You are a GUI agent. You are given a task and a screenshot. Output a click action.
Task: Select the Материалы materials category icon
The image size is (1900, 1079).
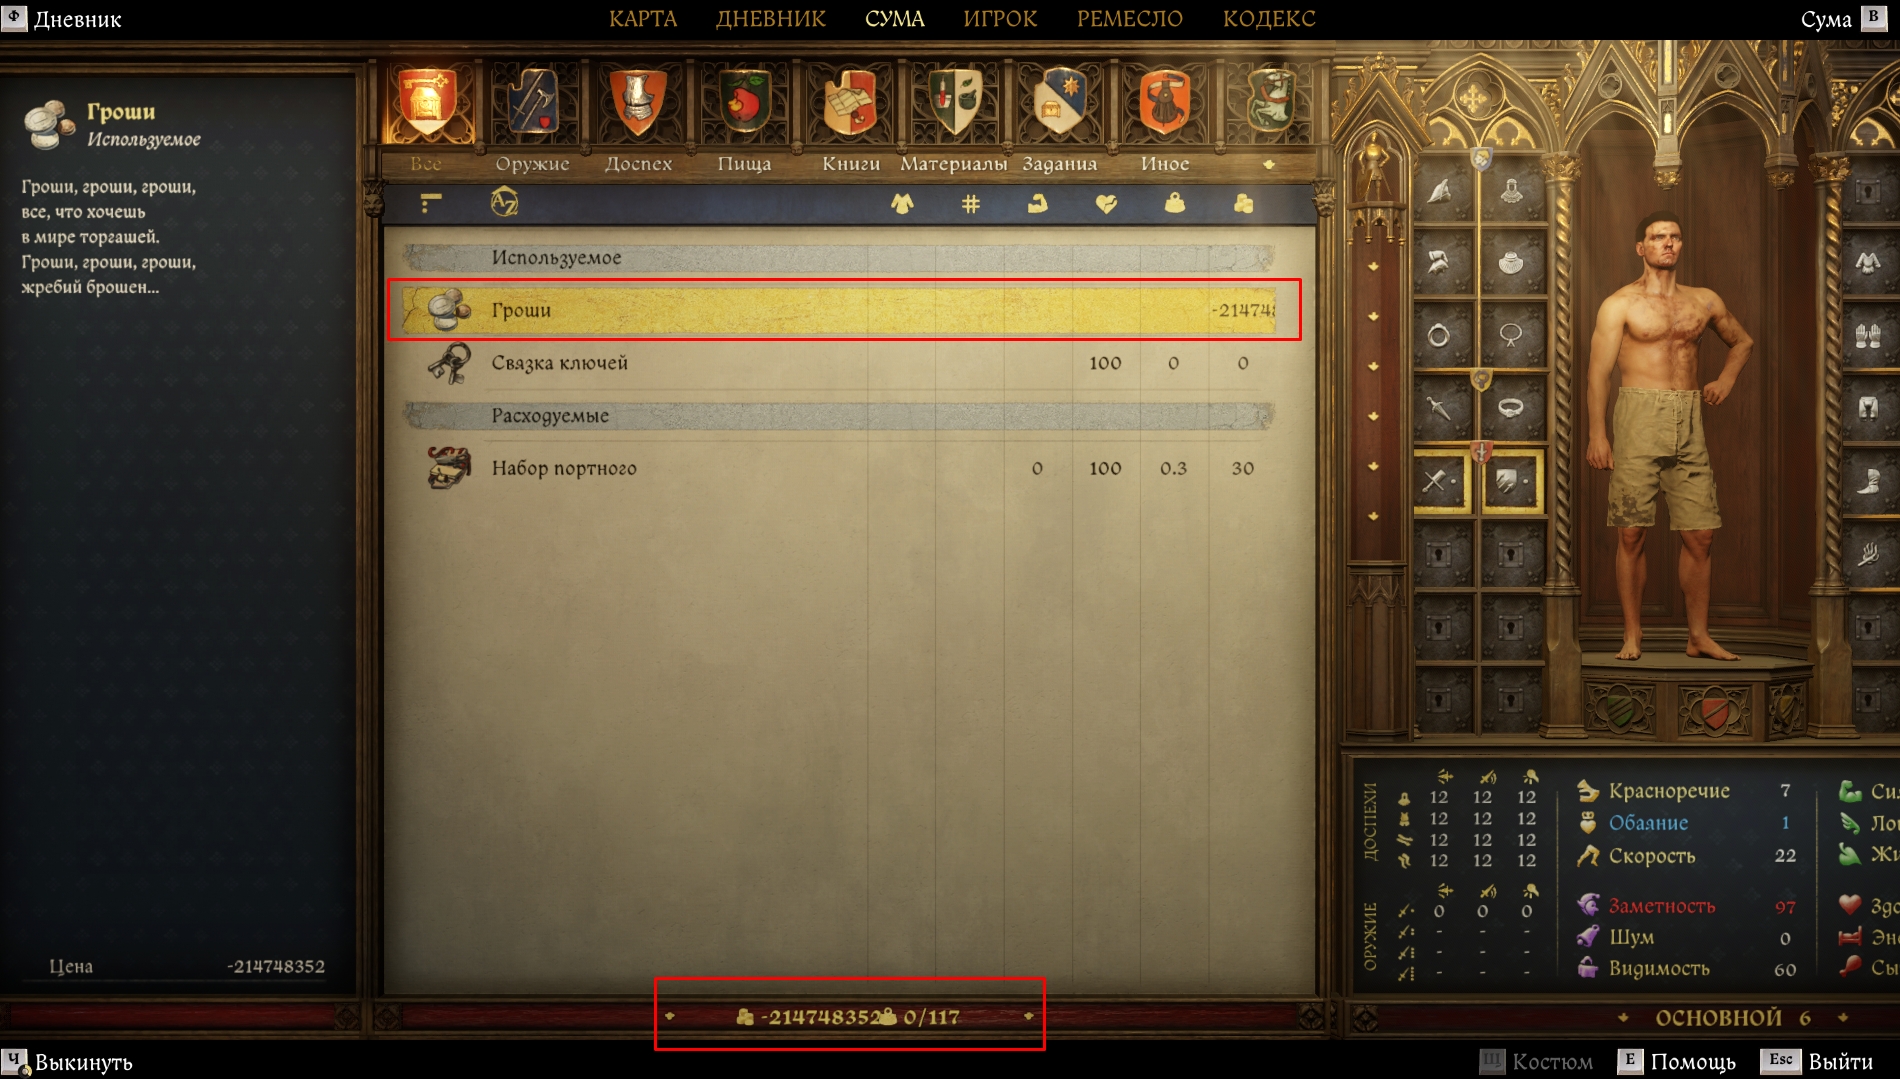tap(955, 102)
